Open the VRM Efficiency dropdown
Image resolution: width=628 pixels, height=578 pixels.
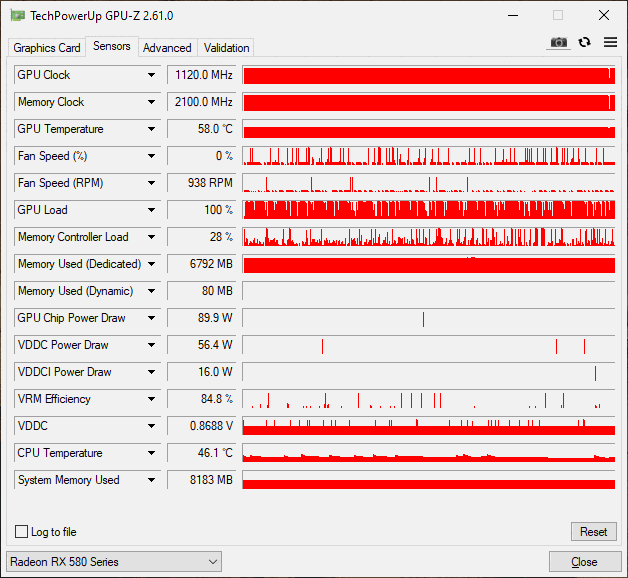151,399
